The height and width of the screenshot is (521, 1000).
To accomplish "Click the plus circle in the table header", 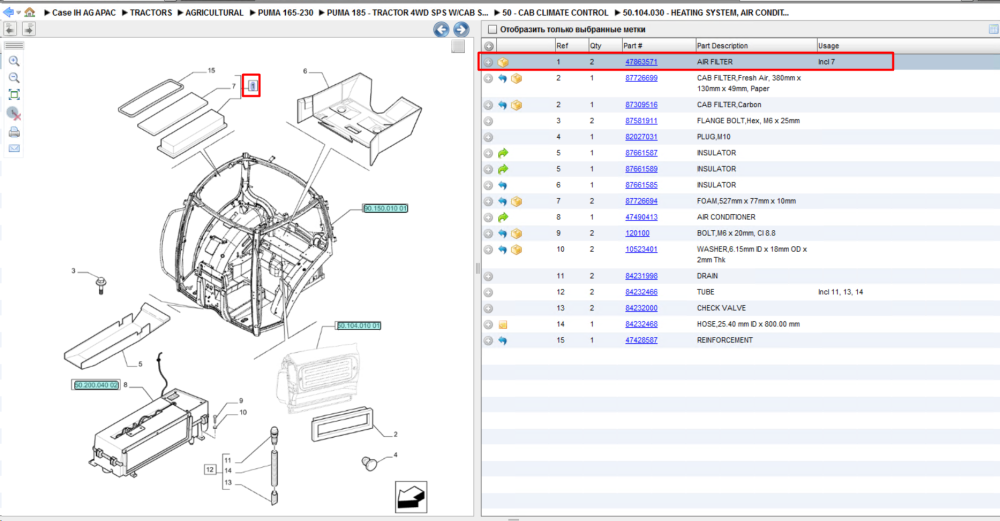I will point(489,46).
